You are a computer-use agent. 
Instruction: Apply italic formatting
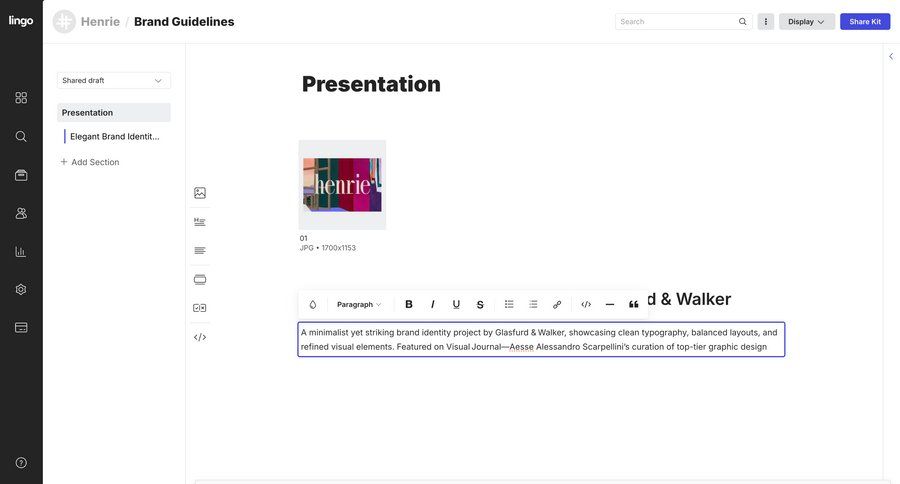432,304
